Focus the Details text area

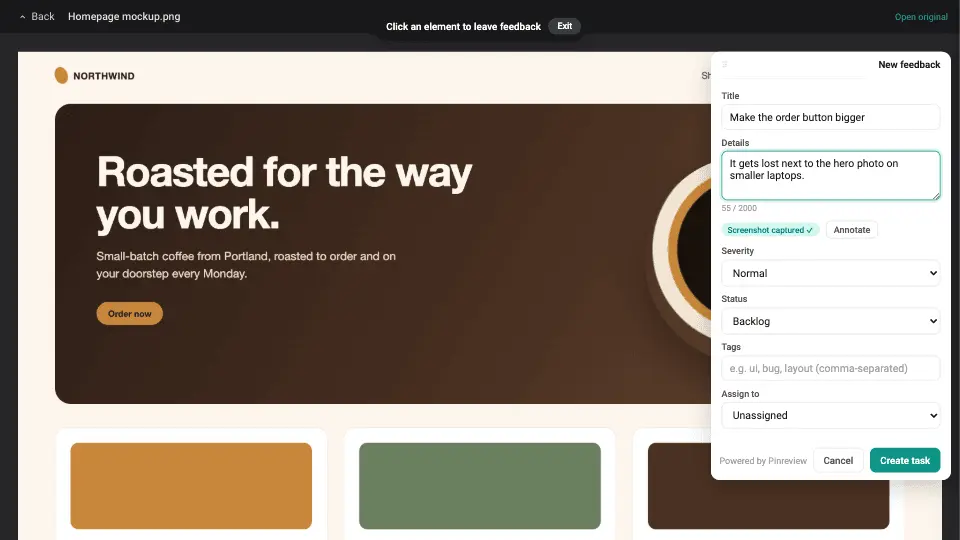pos(830,175)
